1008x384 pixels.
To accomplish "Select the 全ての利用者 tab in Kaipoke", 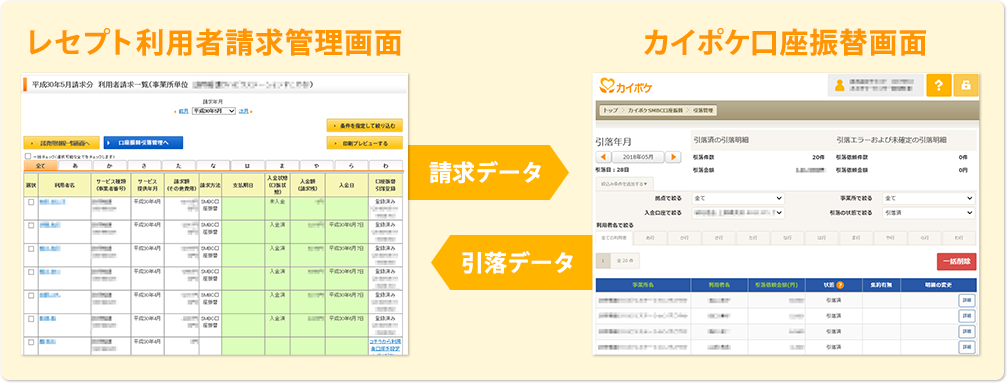I will click(x=615, y=238).
